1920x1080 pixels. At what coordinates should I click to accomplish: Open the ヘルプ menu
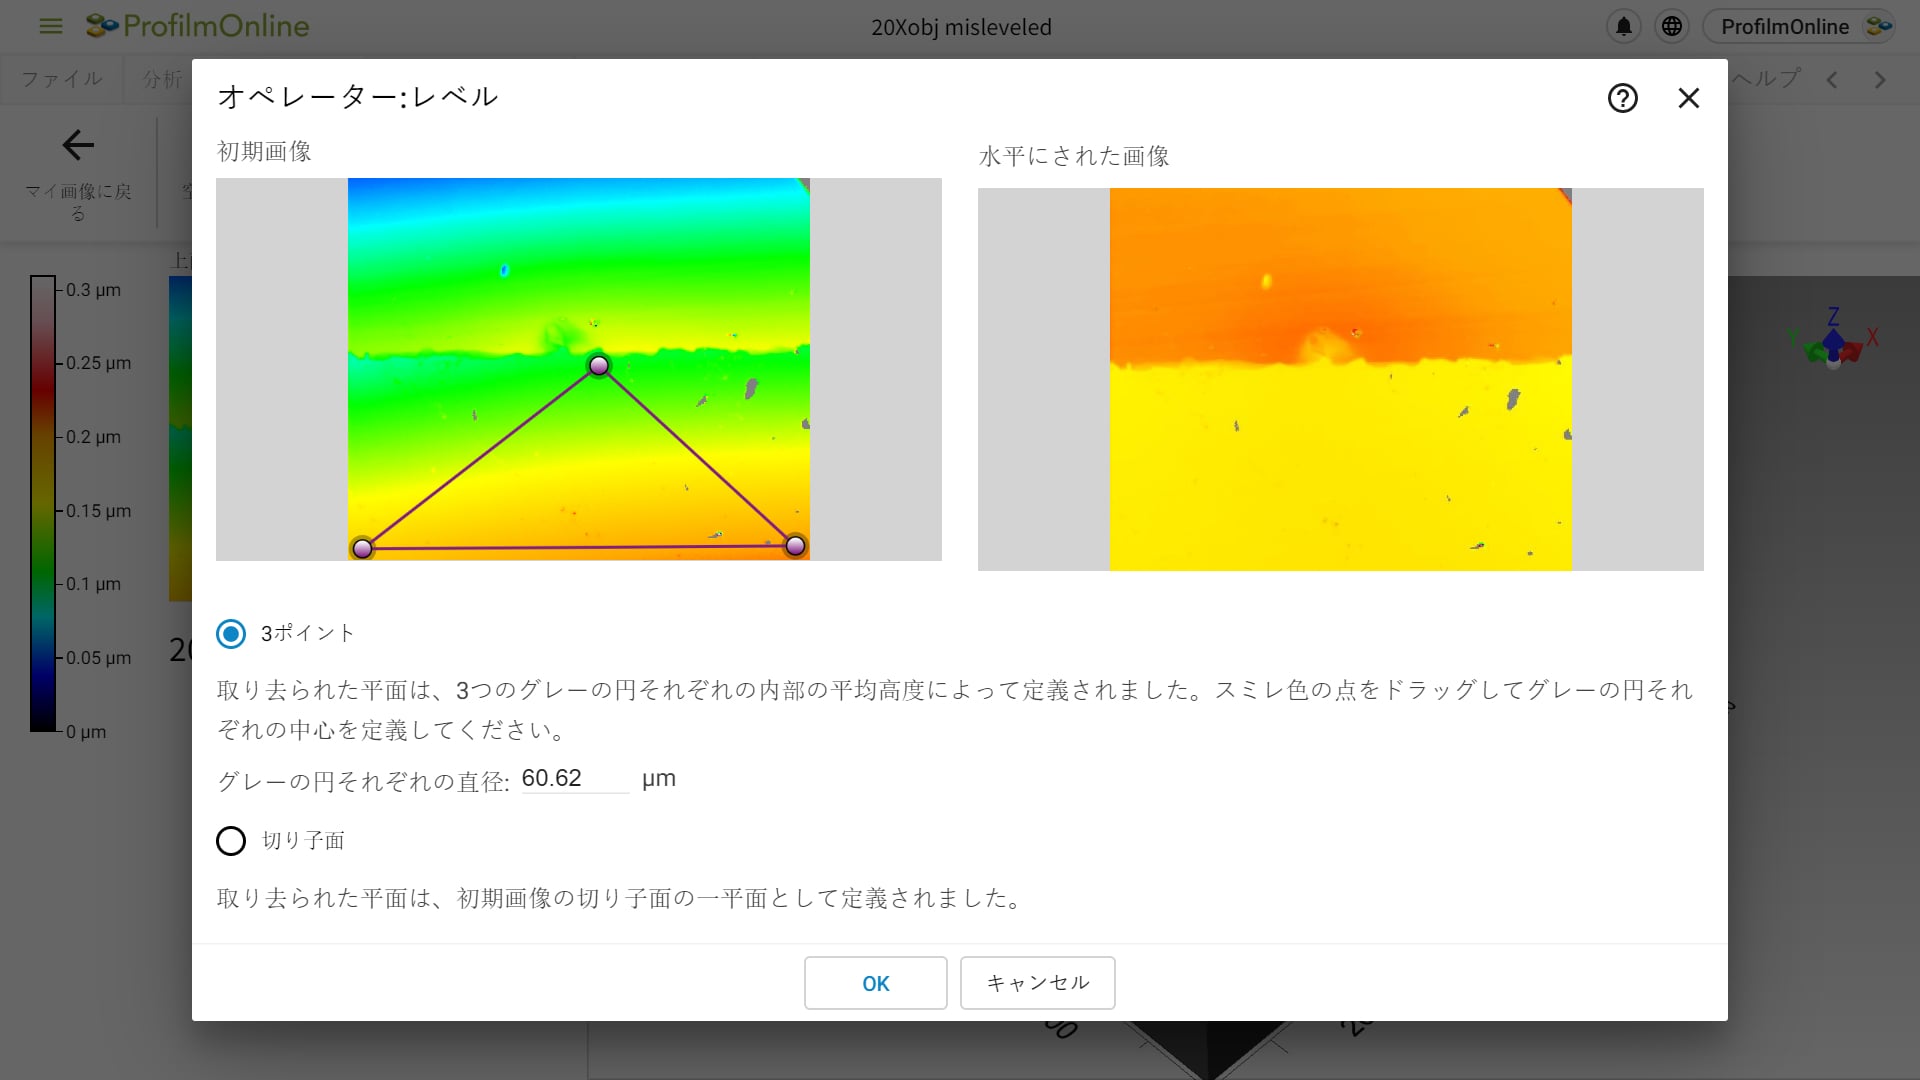point(1766,79)
